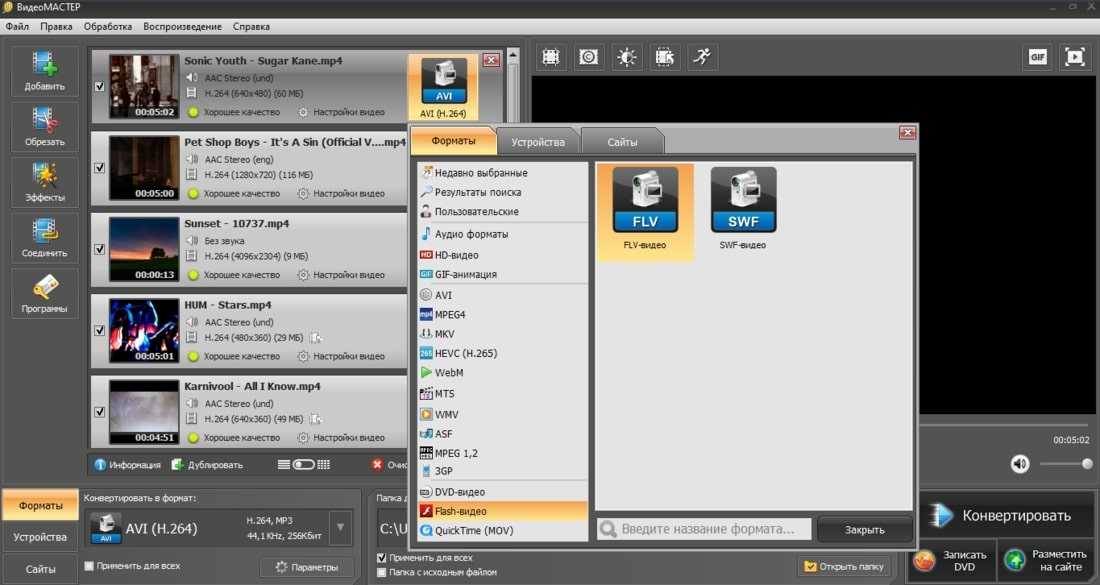The image size is (1100, 585).
Task: Expand the AVI (H.264) format dropdown arrow
Action: [x=341, y=527]
